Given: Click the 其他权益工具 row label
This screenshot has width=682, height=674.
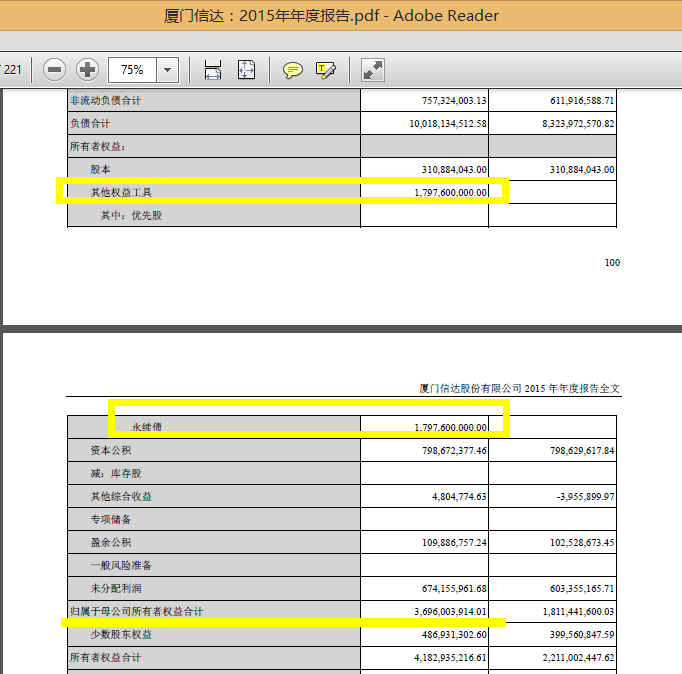Looking at the screenshot, I should pyautogui.click(x=121, y=192).
